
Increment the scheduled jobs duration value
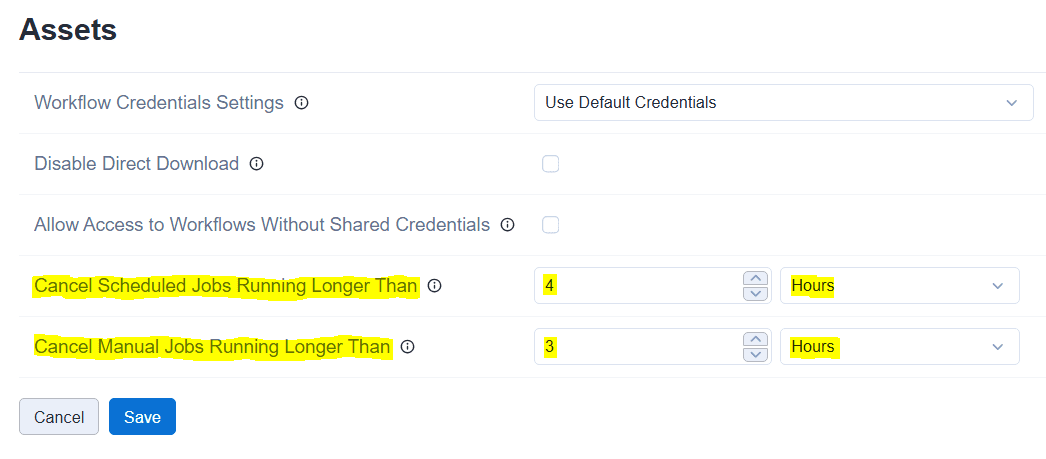(x=756, y=278)
